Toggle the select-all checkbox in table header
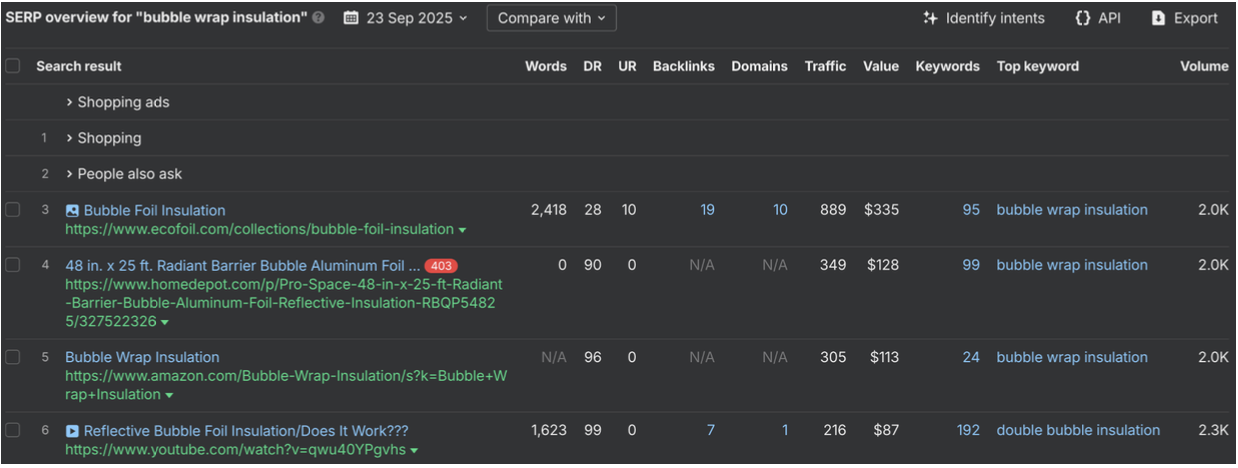Viewport: 1238px width, 468px height. coord(13,66)
